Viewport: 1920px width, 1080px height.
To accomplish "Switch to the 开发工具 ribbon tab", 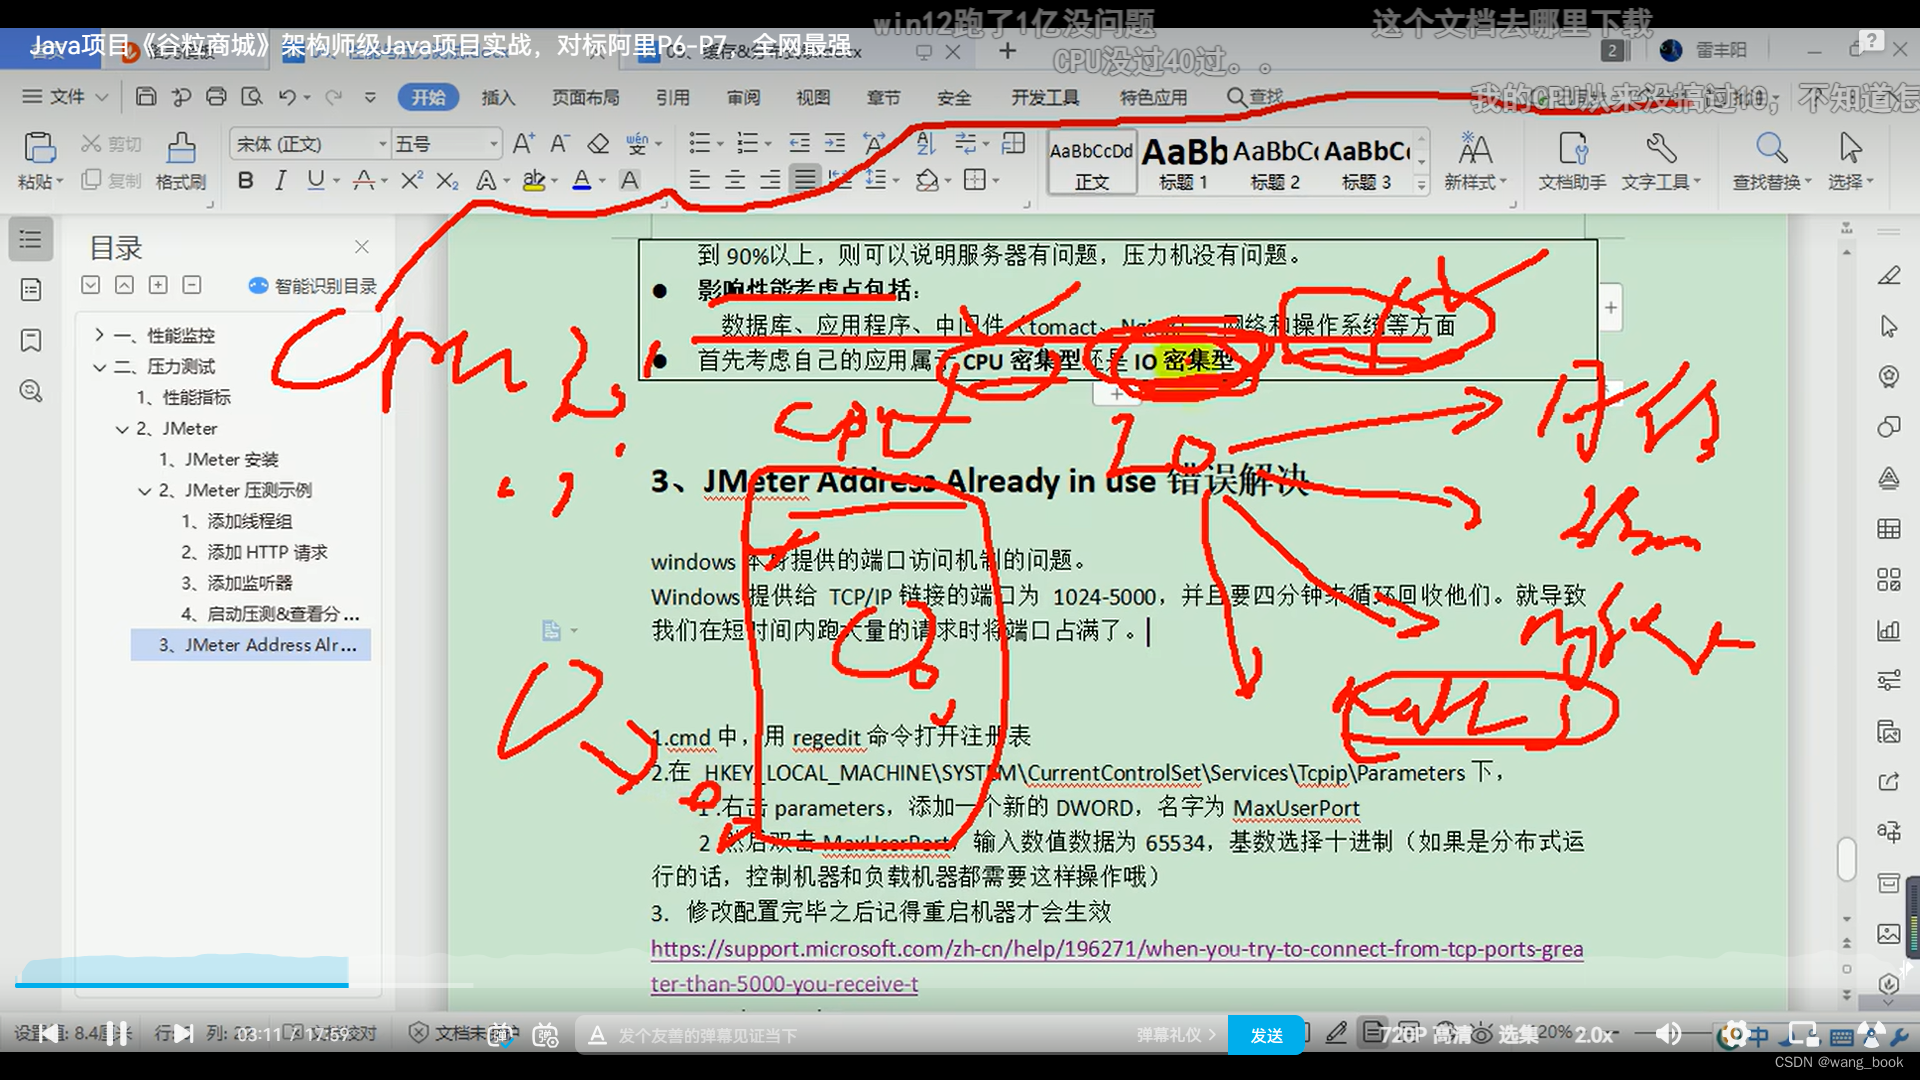I will [x=1045, y=97].
